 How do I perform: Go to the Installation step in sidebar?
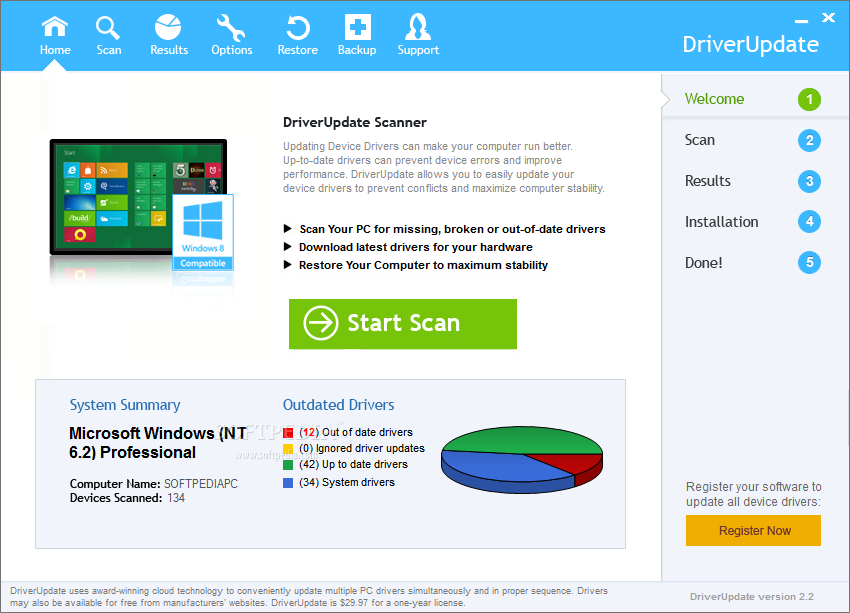722,222
